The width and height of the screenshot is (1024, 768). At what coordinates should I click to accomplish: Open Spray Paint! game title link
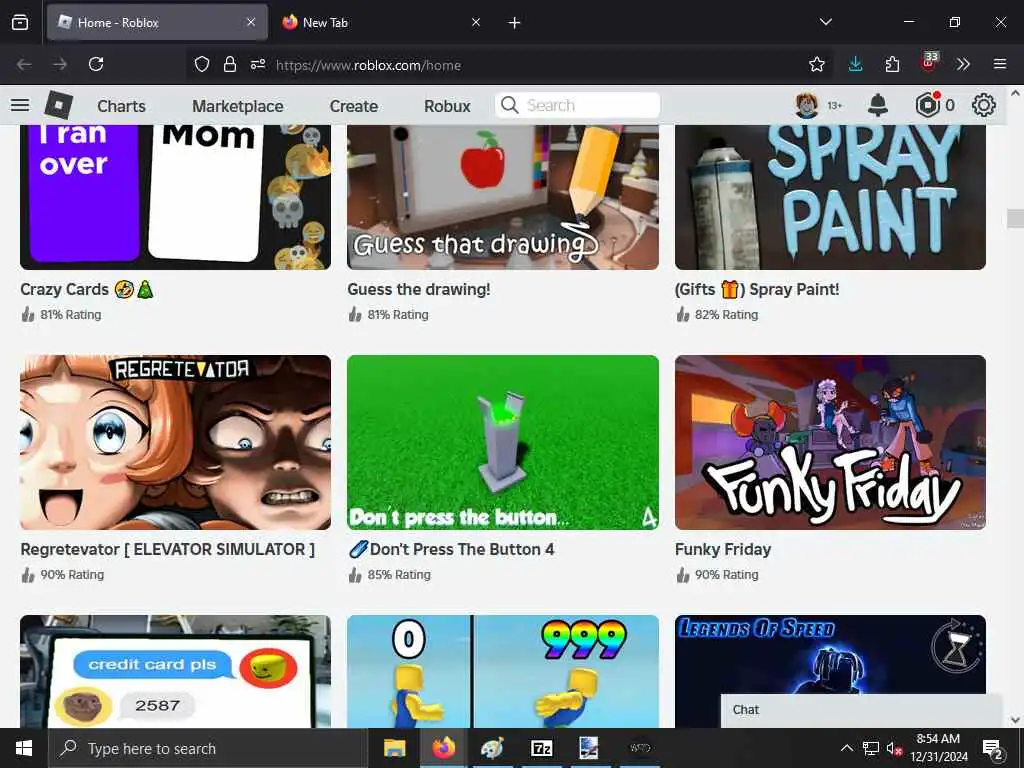757,289
